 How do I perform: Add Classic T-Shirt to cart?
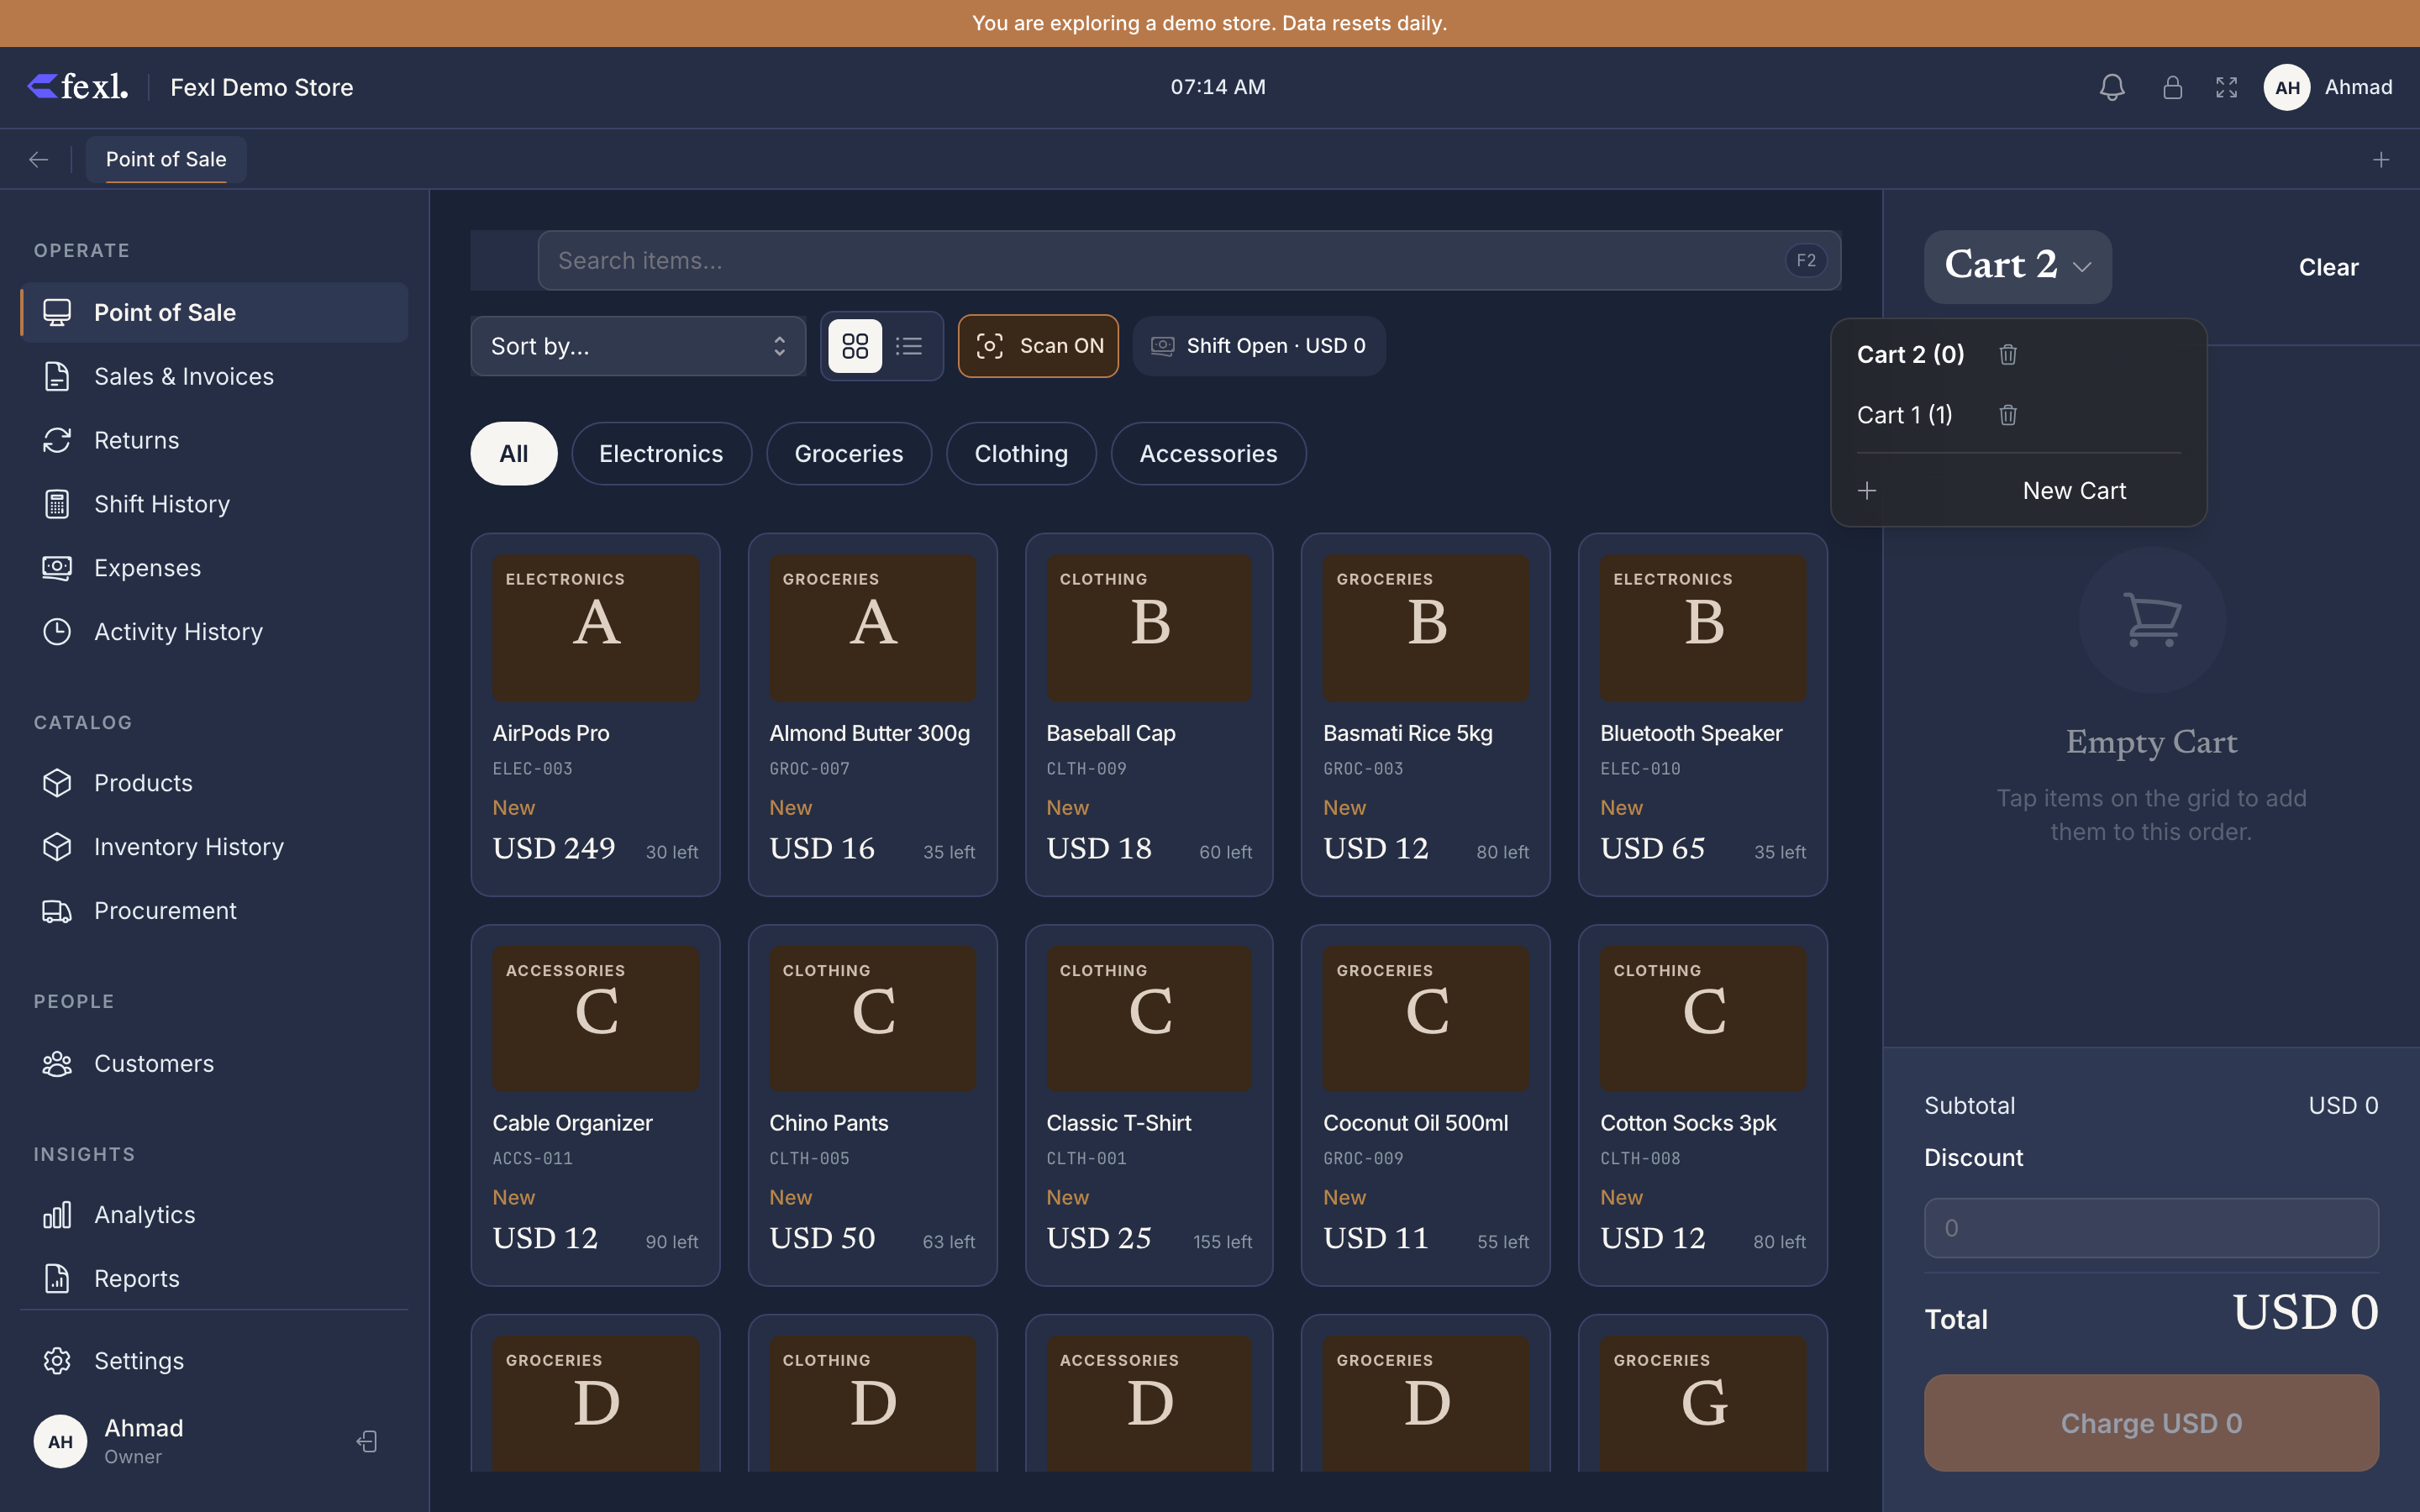pos(1149,1105)
